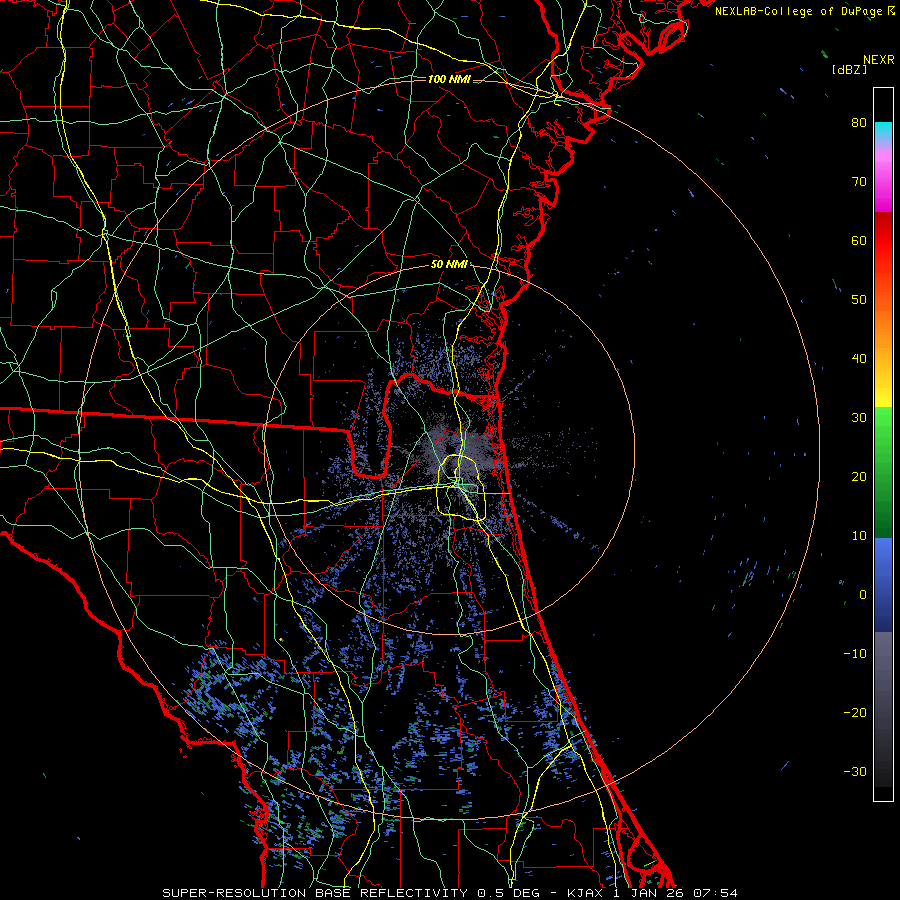Click the SUPER-RESOLUTION BASE REFLECTIVITY caption text
The height and width of the screenshot is (900, 900).
[x=315, y=893]
